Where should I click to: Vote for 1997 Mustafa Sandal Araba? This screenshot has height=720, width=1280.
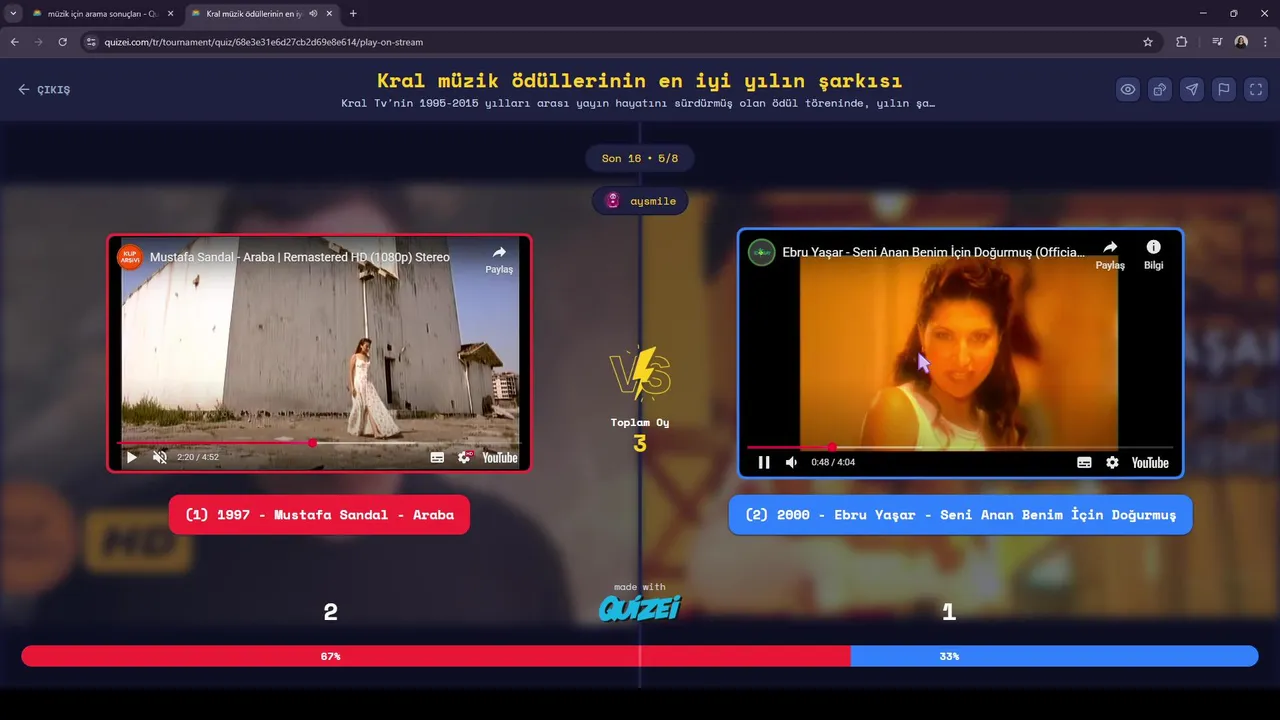click(x=319, y=515)
